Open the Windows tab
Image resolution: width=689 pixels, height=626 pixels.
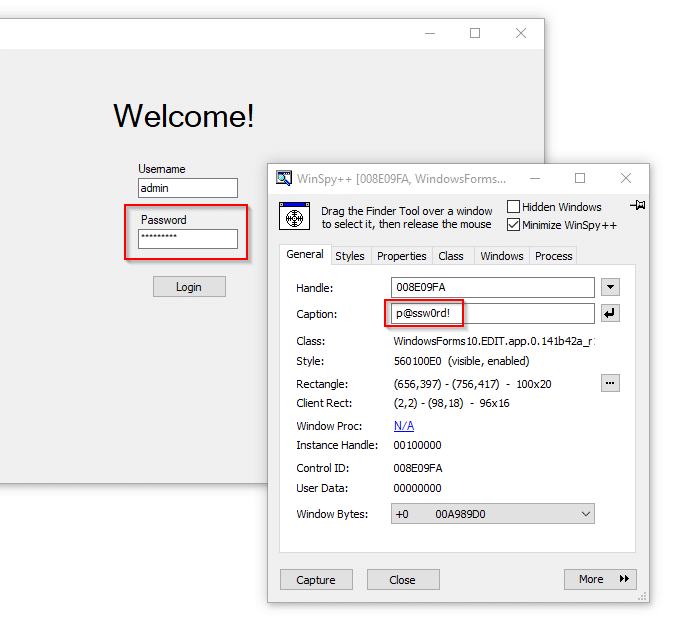tap(502, 256)
